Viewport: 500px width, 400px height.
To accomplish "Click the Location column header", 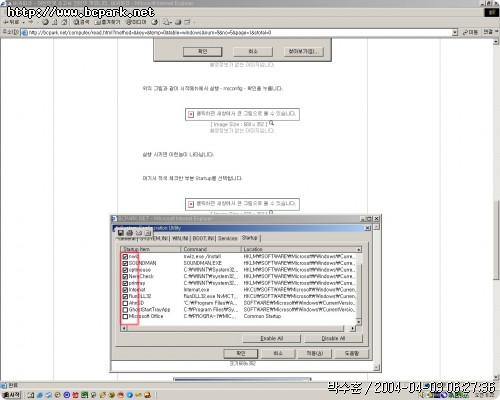I will (299, 249).
